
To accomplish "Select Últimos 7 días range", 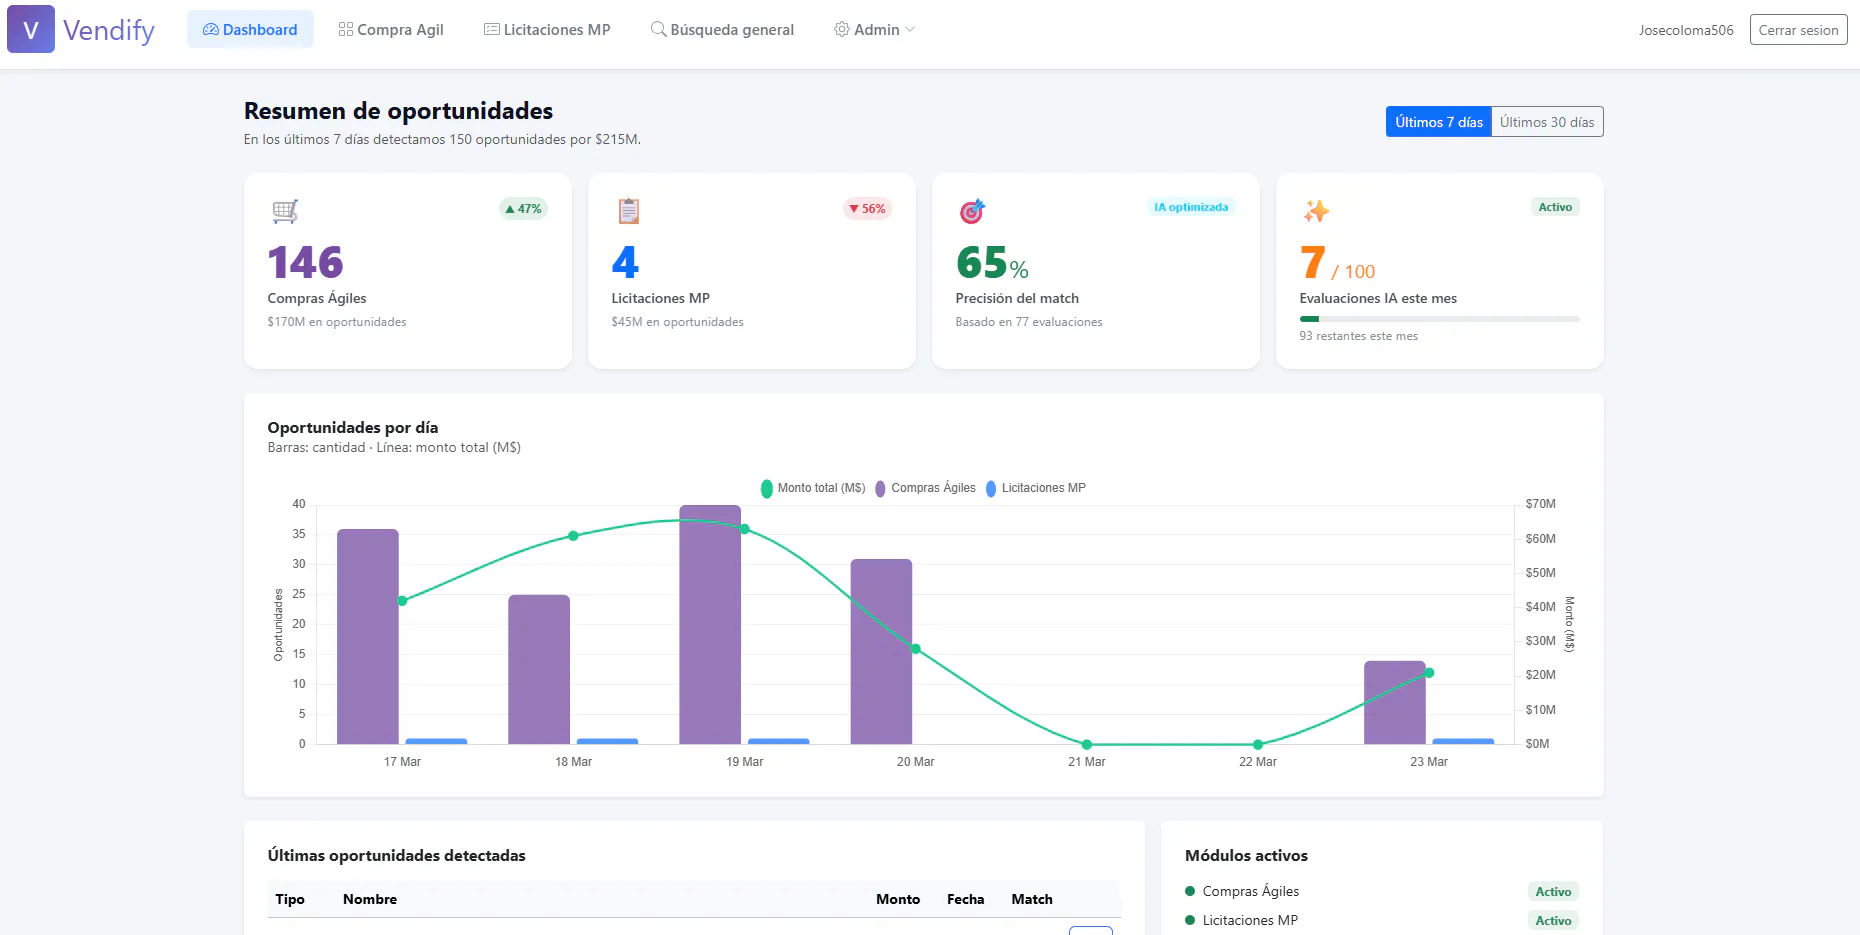I will pos(1438,122).
